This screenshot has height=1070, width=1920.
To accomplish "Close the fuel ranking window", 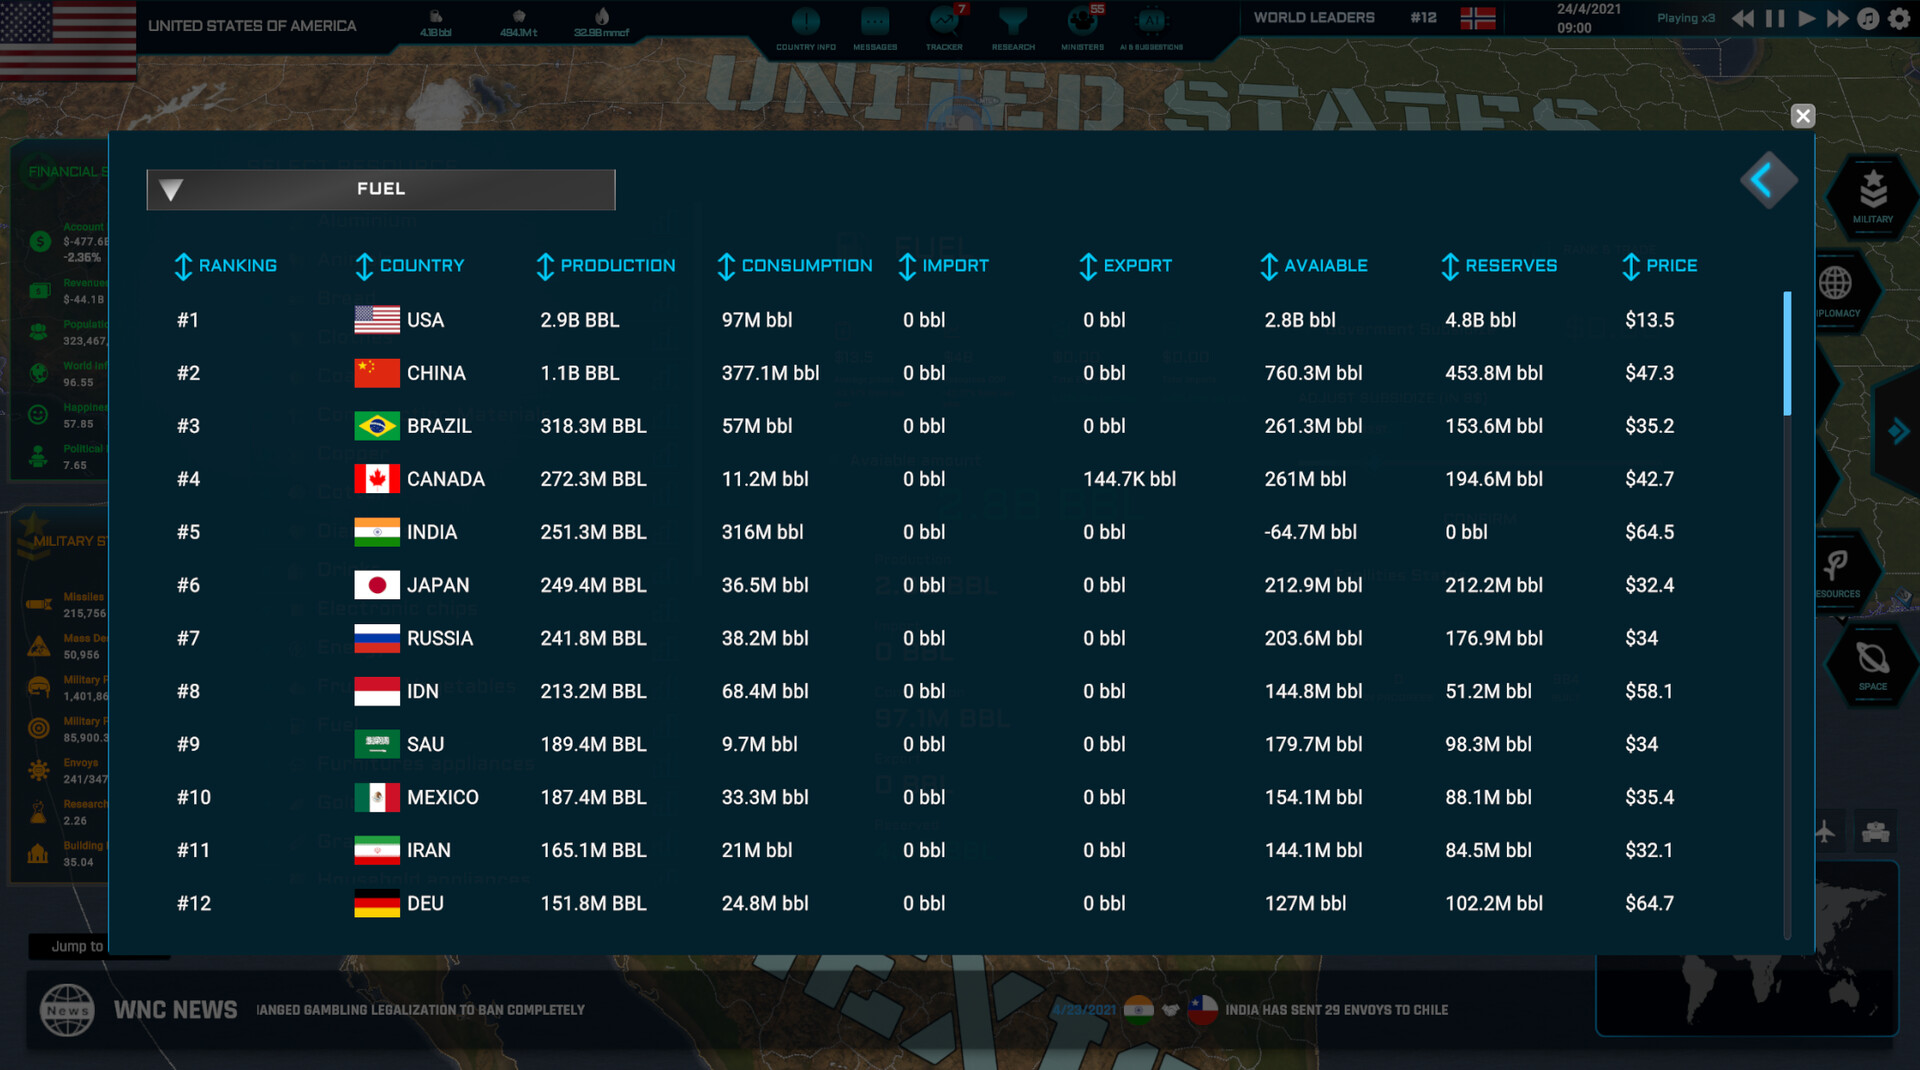I will (1802, 116).
